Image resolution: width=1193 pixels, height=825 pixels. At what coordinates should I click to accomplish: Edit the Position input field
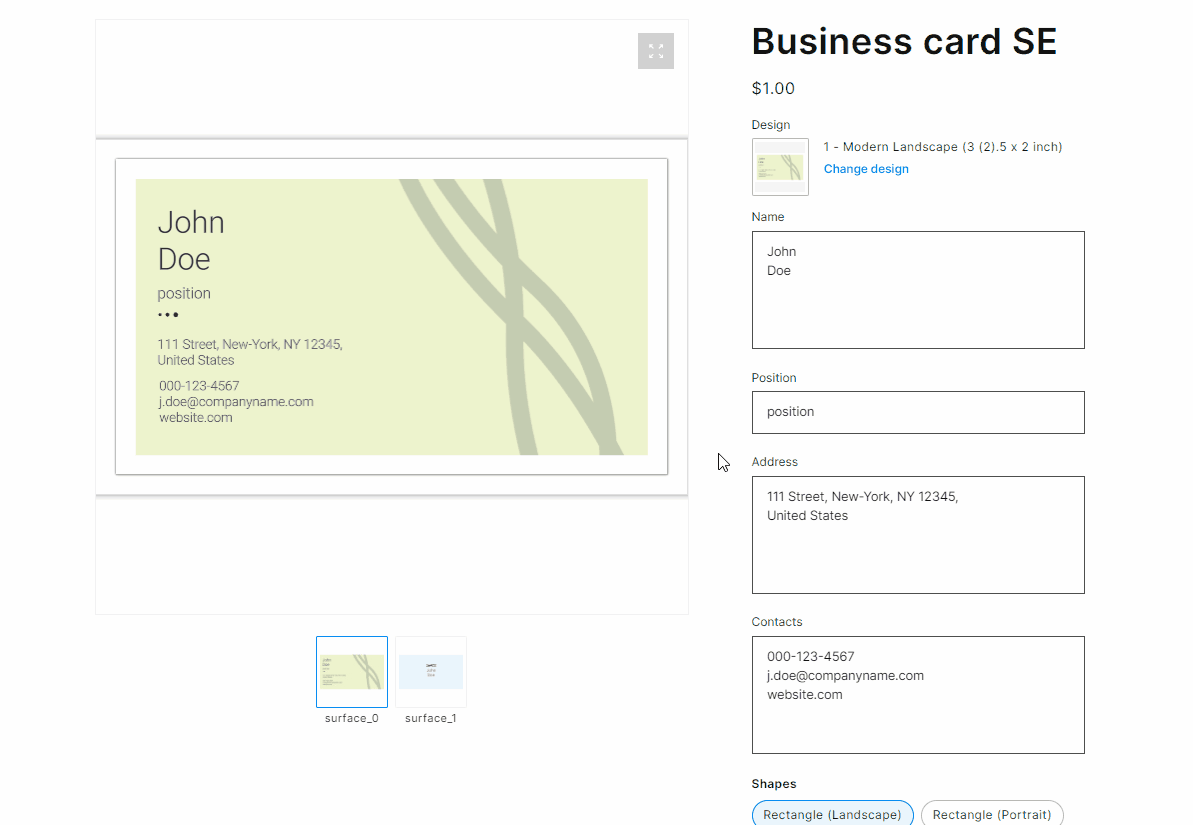click(918, 412)
